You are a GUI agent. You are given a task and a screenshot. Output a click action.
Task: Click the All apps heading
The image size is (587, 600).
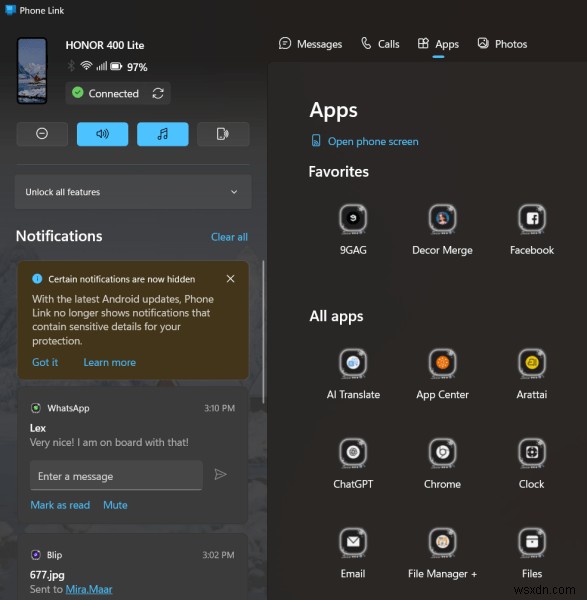click(336, 317)
